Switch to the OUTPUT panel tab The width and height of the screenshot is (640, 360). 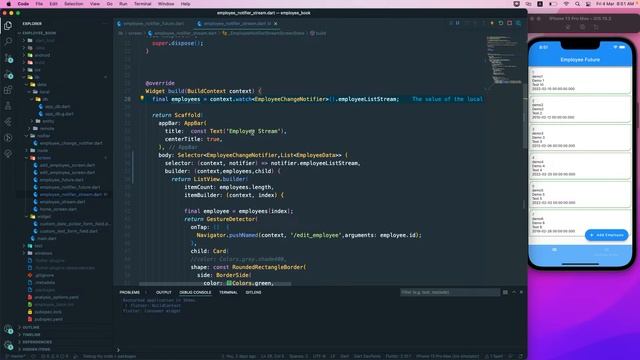163,292
